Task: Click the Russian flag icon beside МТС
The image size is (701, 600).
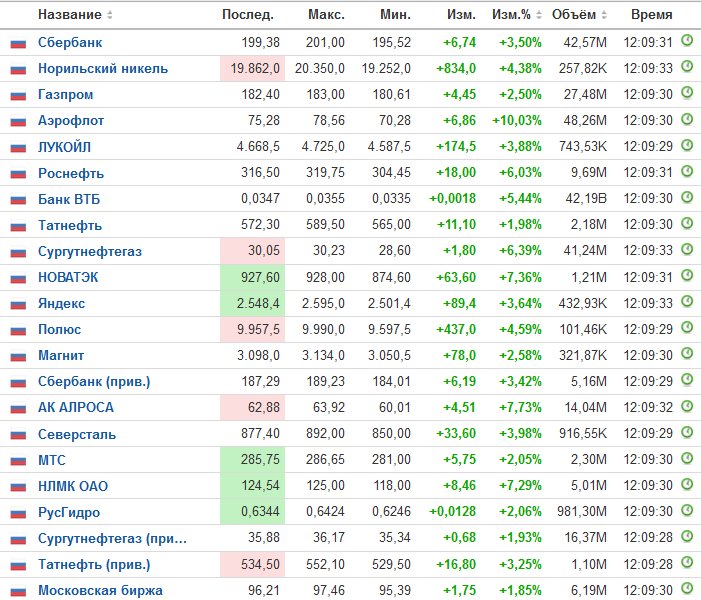Action: click(x=18, y=461)
